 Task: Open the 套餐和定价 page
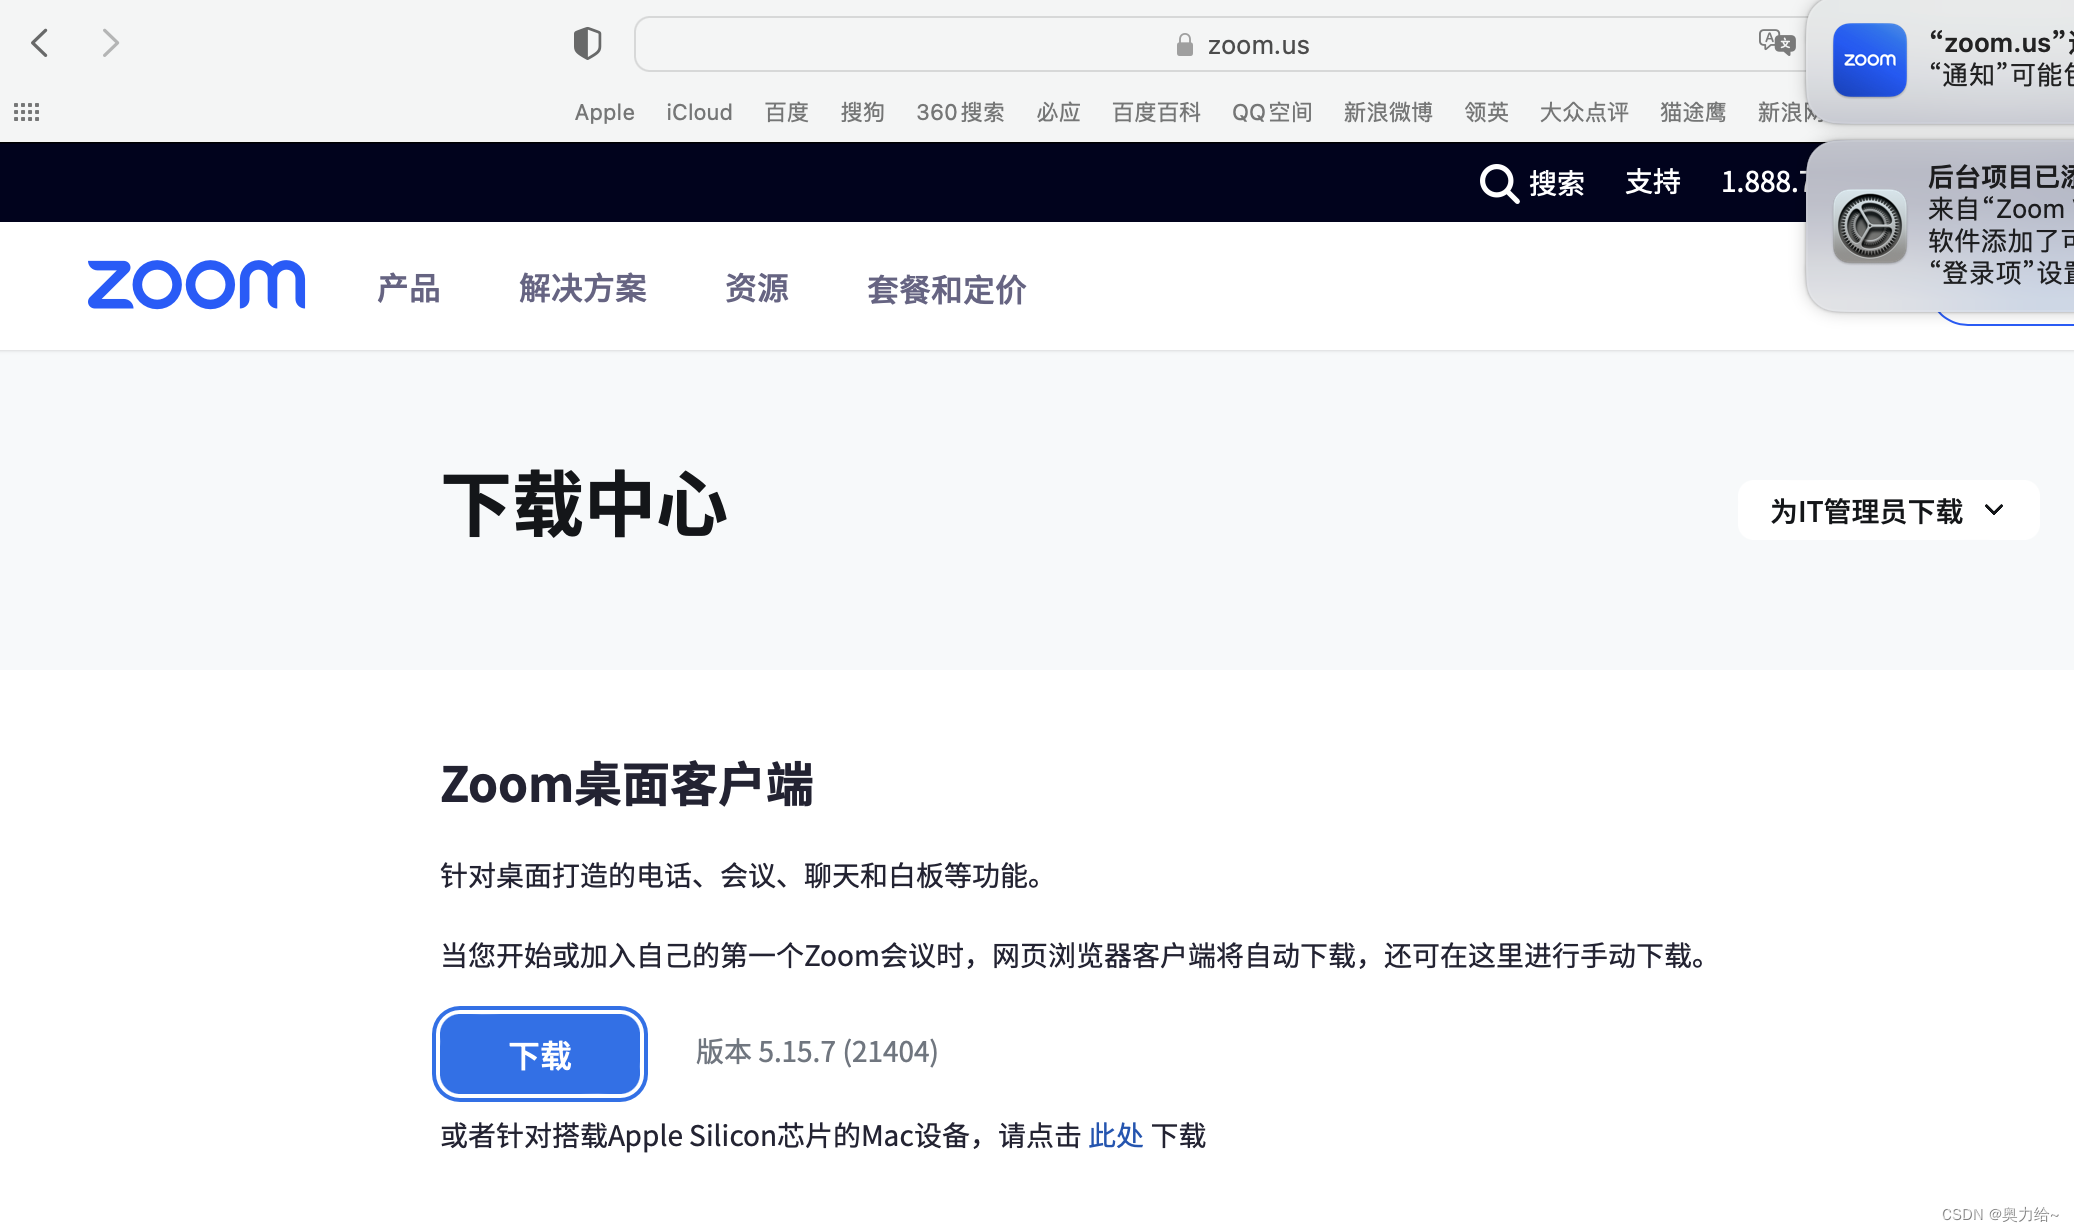pos(946,290)
